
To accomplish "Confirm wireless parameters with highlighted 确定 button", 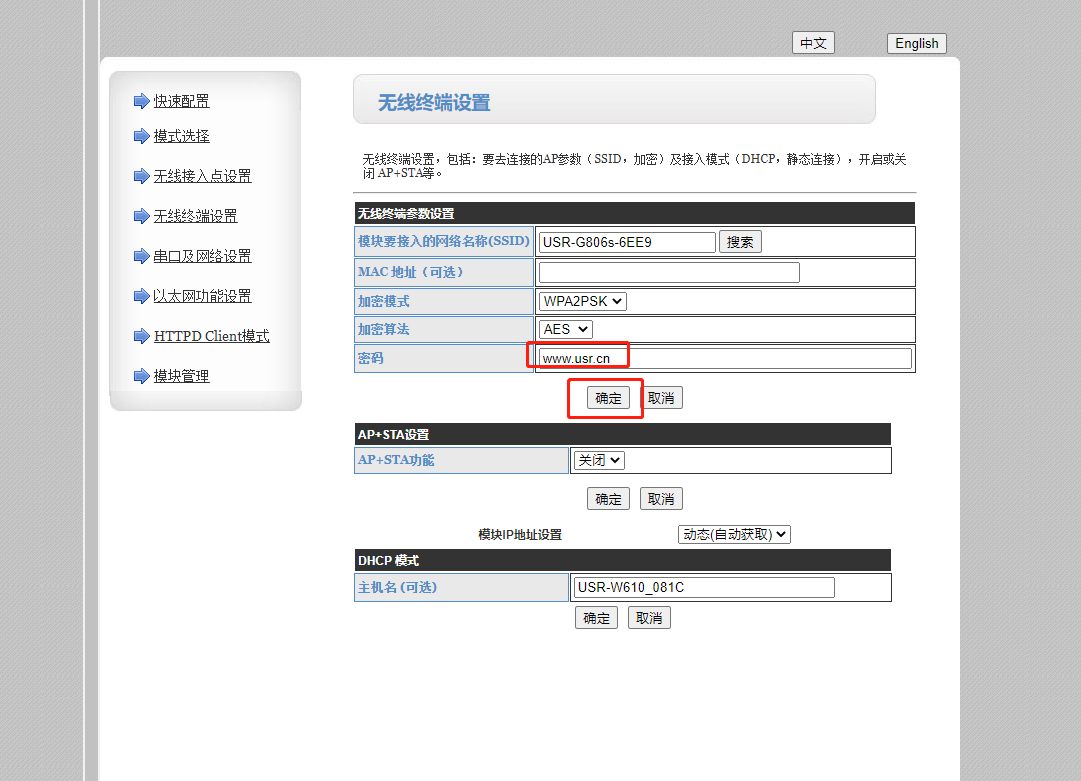I will pyautogui.click(x=608, y=398).
